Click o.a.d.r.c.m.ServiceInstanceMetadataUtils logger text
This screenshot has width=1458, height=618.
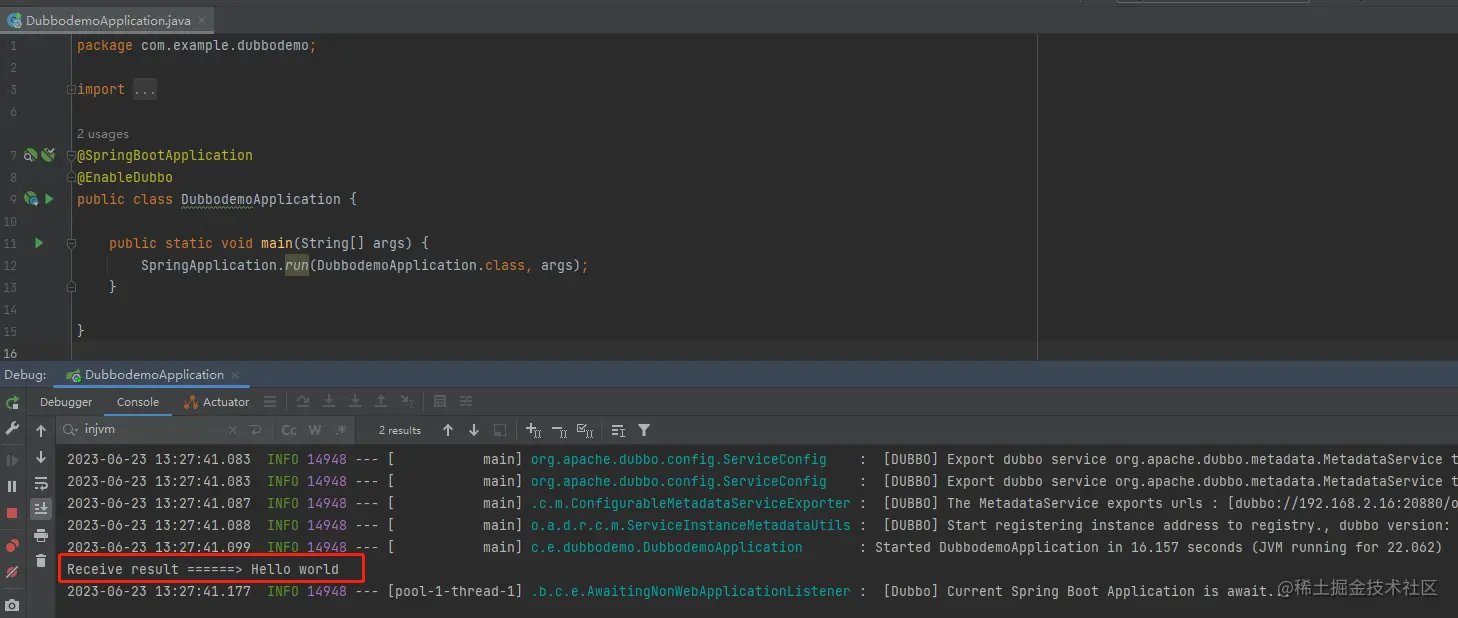click(x=690, y=525)
